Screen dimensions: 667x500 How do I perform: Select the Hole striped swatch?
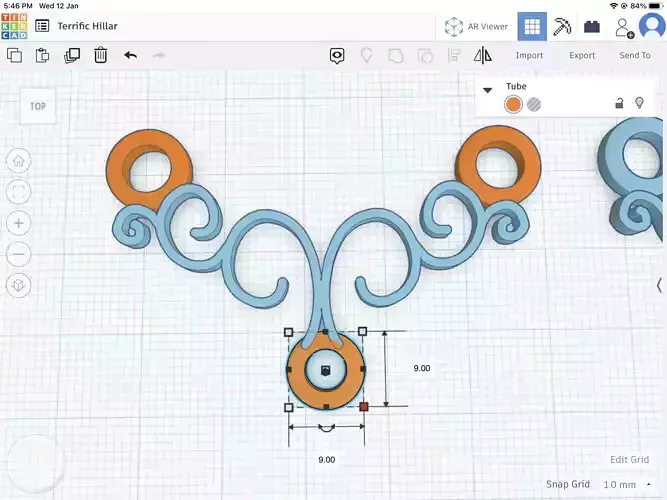click(534, 104)
